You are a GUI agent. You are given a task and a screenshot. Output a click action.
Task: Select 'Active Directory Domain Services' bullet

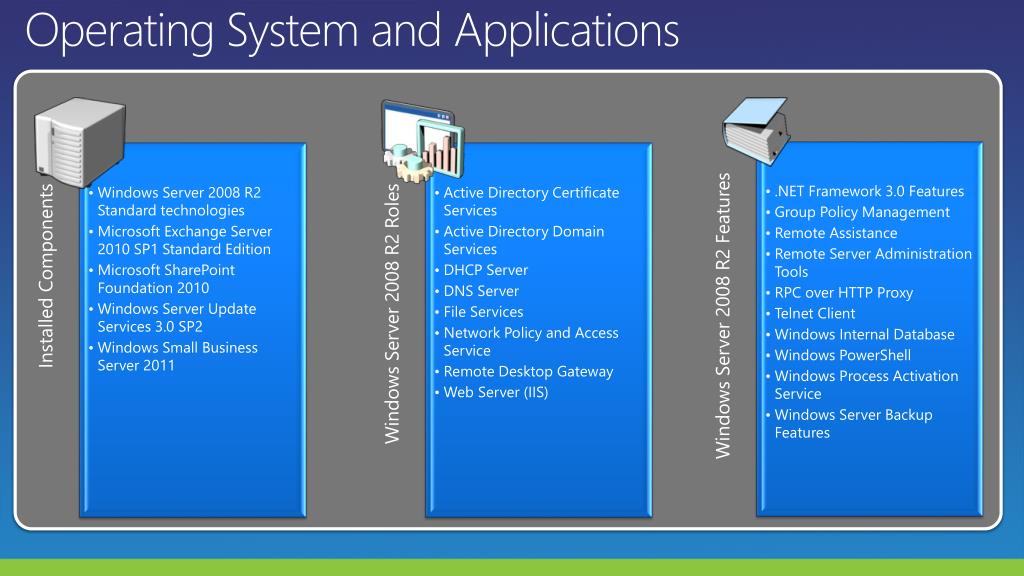524,240
